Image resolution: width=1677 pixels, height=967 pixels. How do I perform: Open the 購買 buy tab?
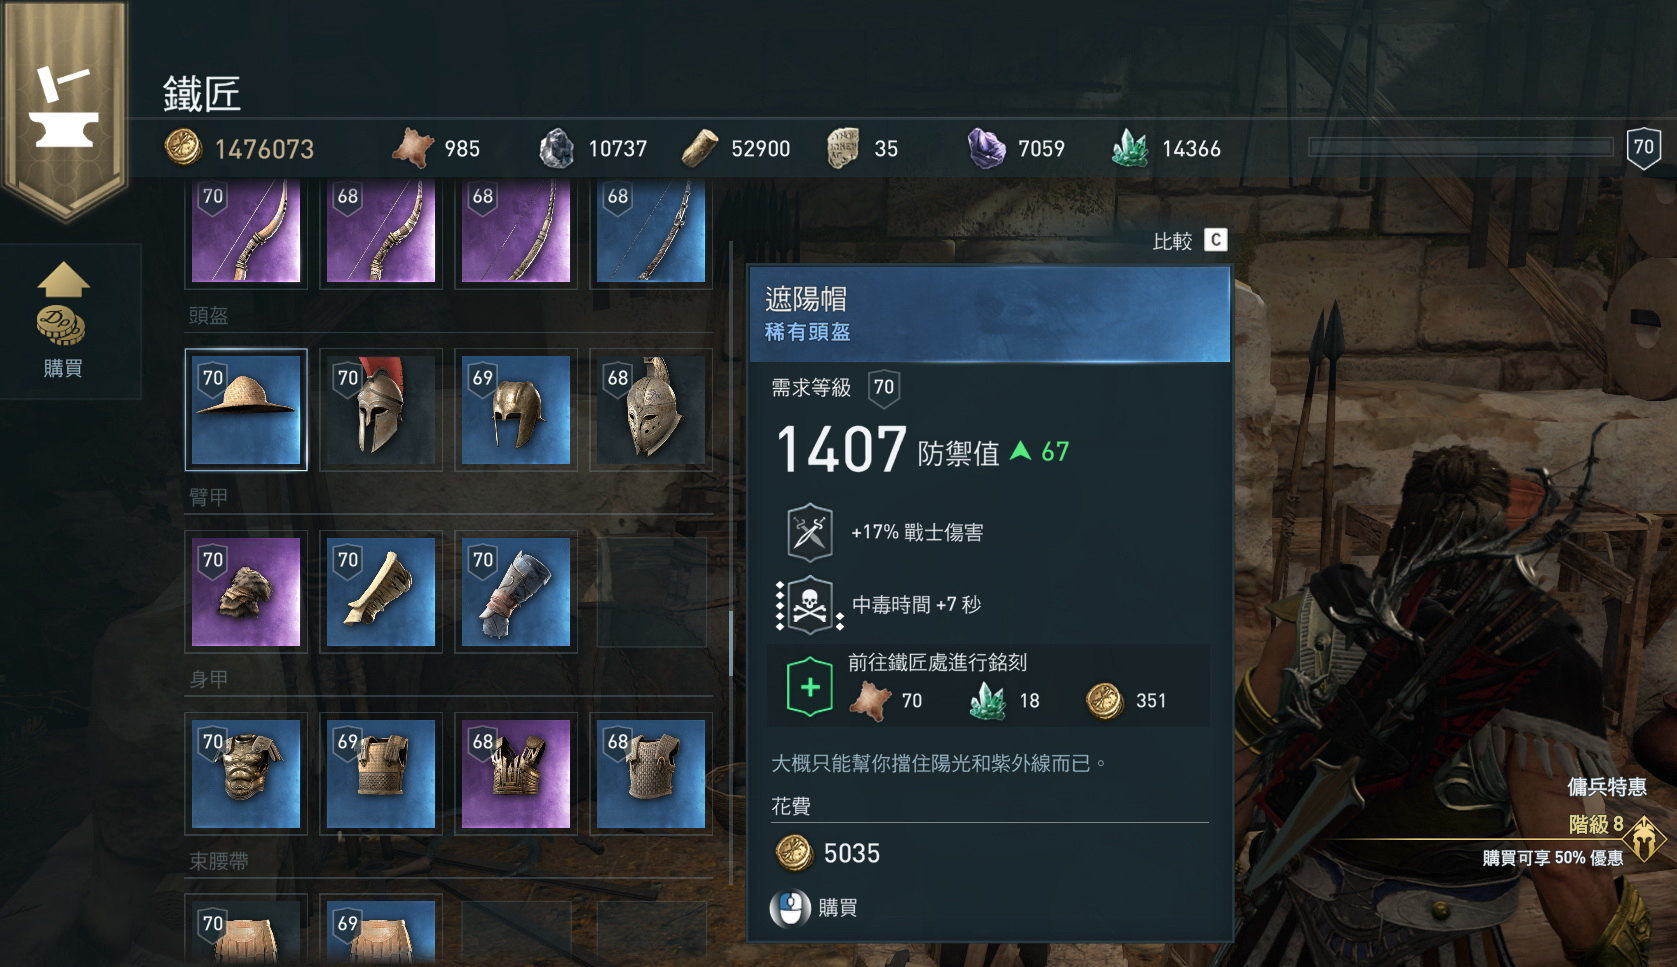[x=64, y=321]
